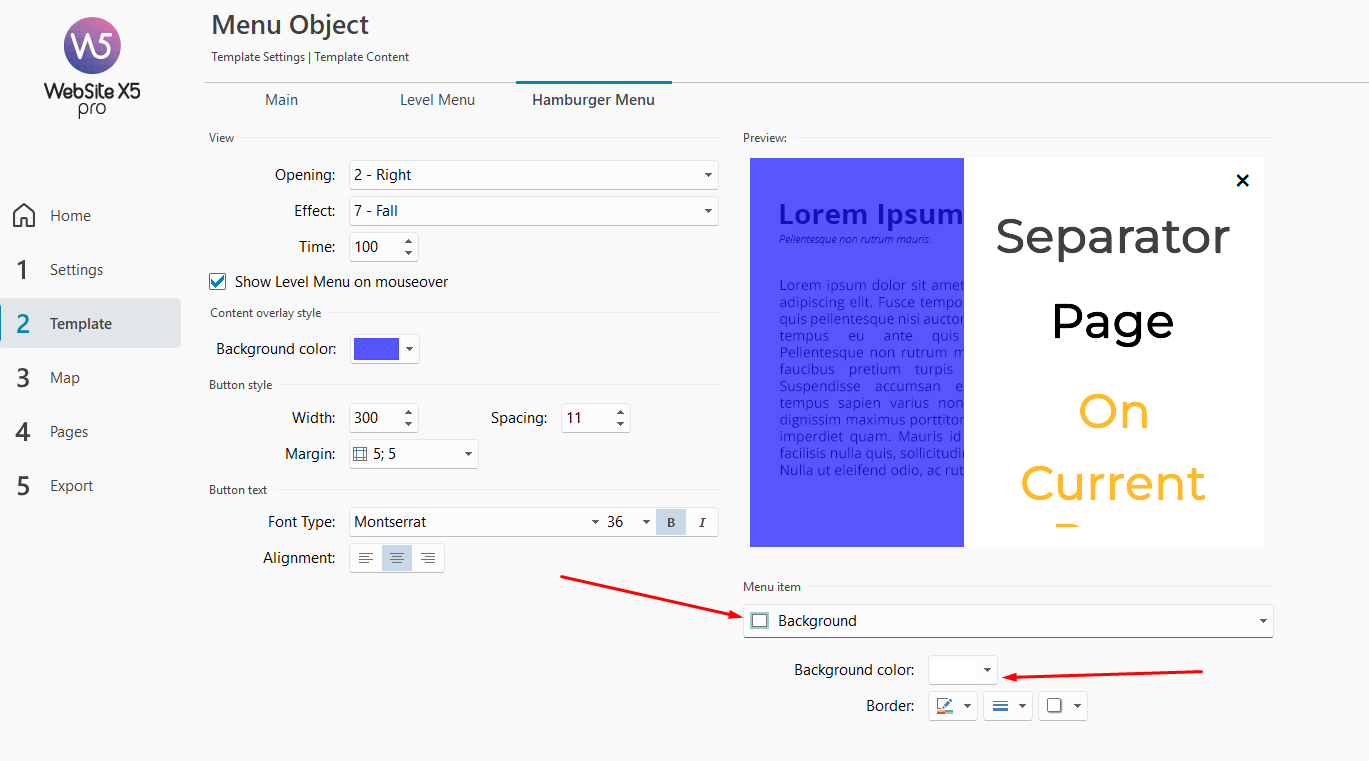
Task: Click the blue content overlay color swatch
Action: (x=376, y=349)
